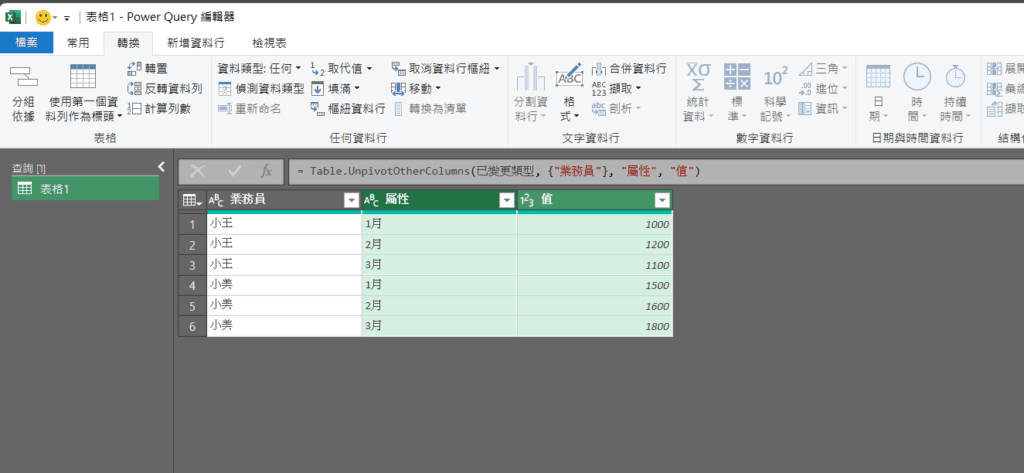
Task: Click the data type icon on 值 column
Action: click(527, 200)
